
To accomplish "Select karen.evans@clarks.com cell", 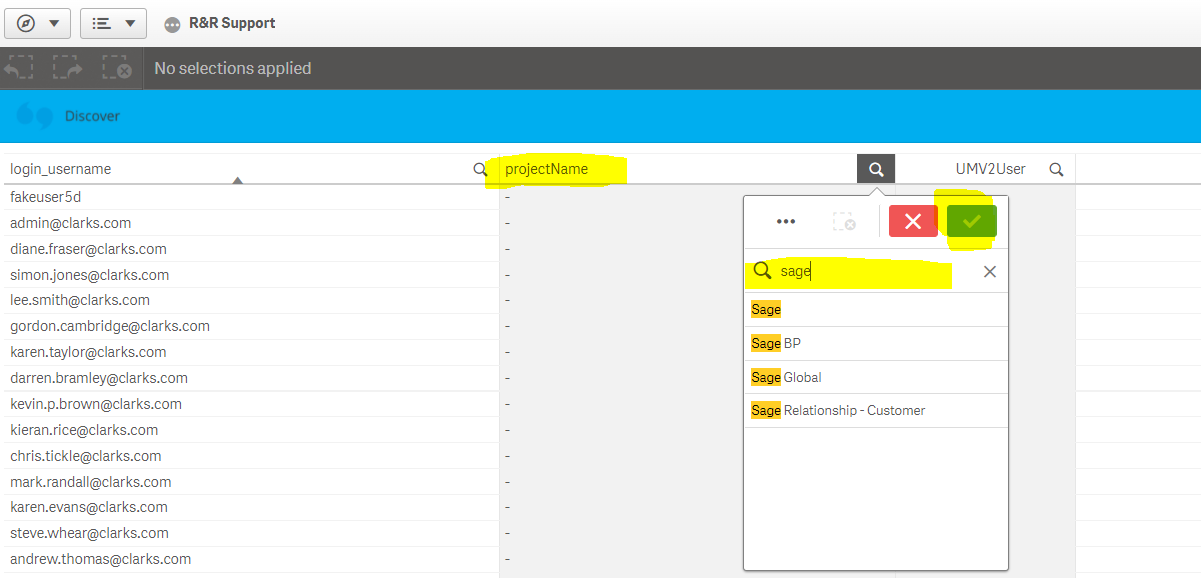I will tap(249, 507).
